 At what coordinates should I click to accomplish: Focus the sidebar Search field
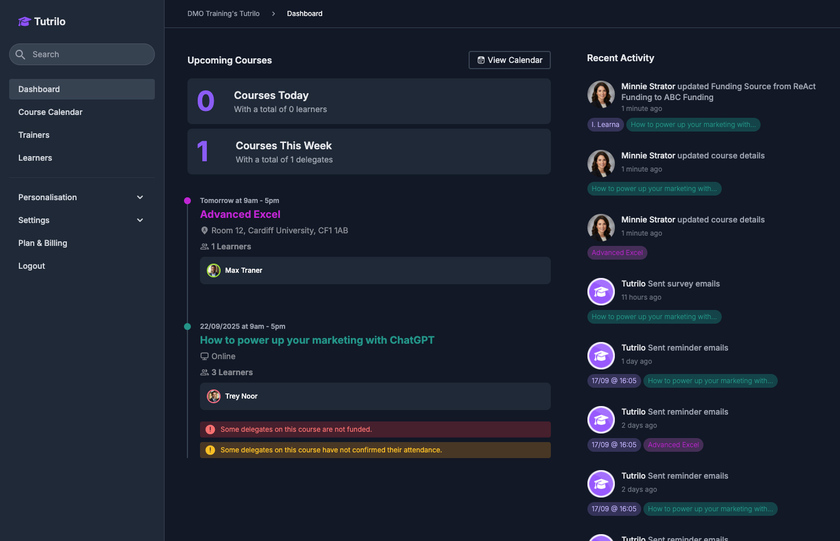(90, 54)
